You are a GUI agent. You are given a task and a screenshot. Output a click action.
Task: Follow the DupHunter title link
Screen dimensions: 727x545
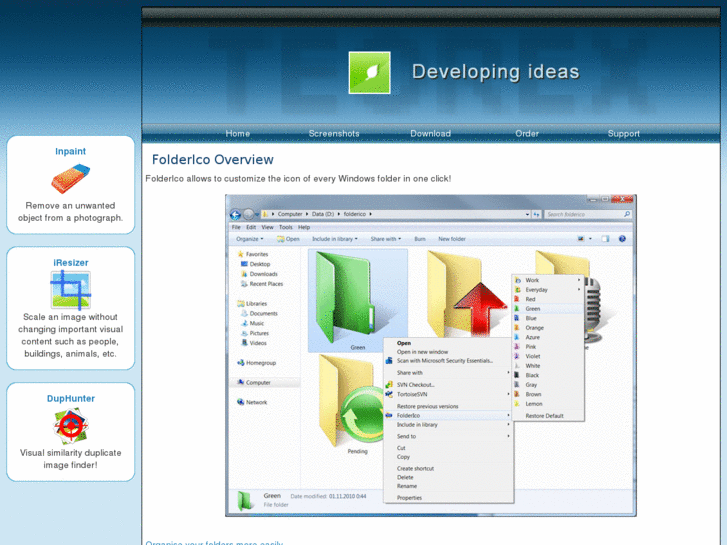point(70,398)
